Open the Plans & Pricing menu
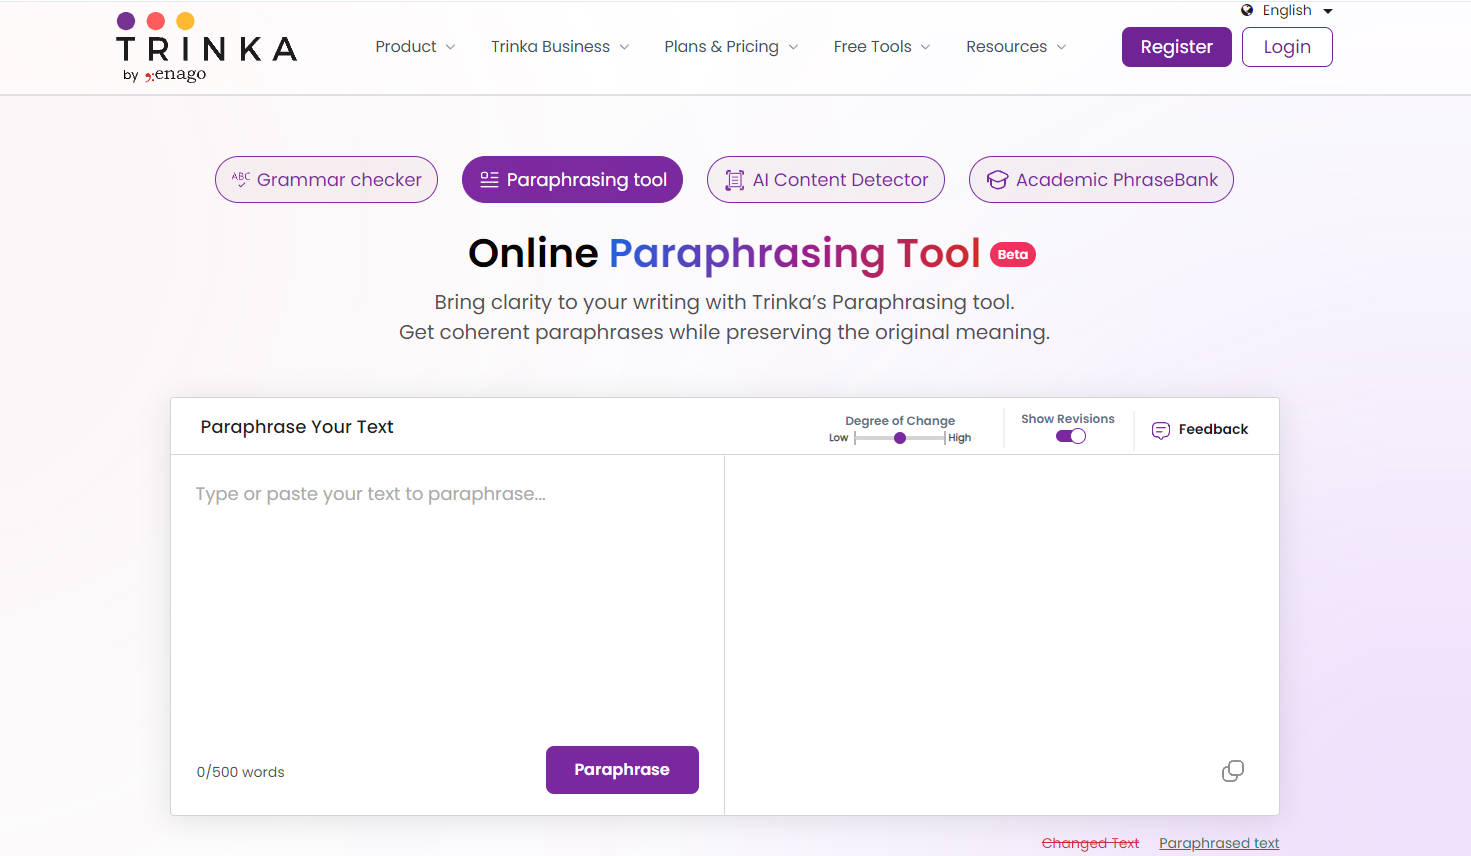Viewport: 1471px width, 856px height. point(730,46)
